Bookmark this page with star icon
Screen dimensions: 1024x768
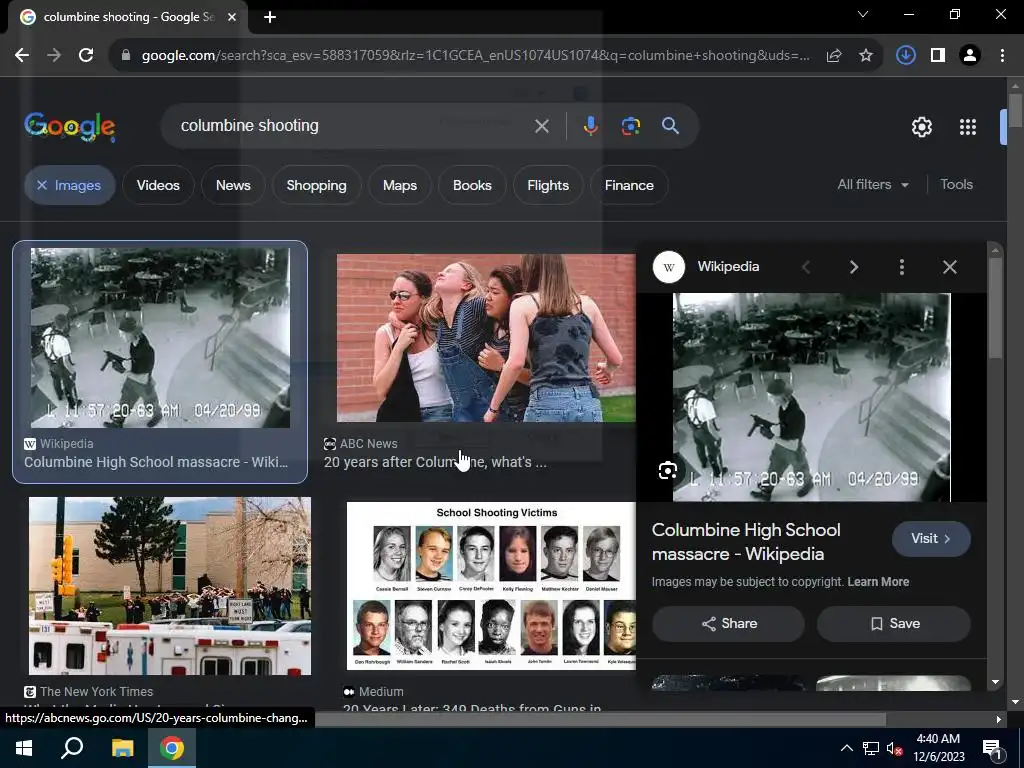pyautogui.click(x=866, y=56)
